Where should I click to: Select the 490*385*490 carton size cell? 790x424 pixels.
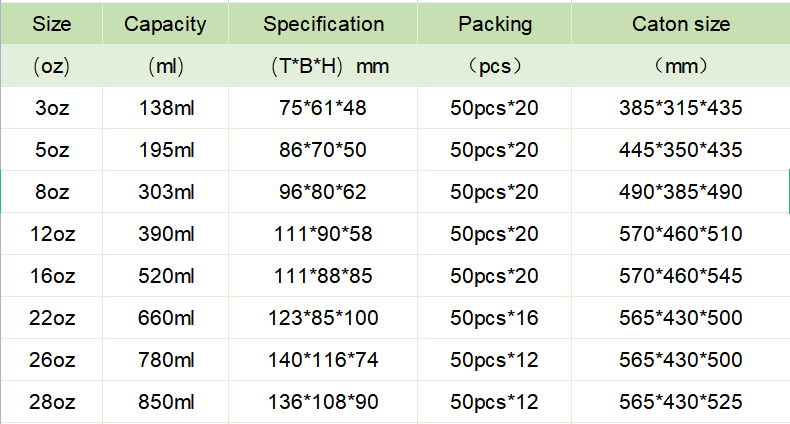coord(681,192)
